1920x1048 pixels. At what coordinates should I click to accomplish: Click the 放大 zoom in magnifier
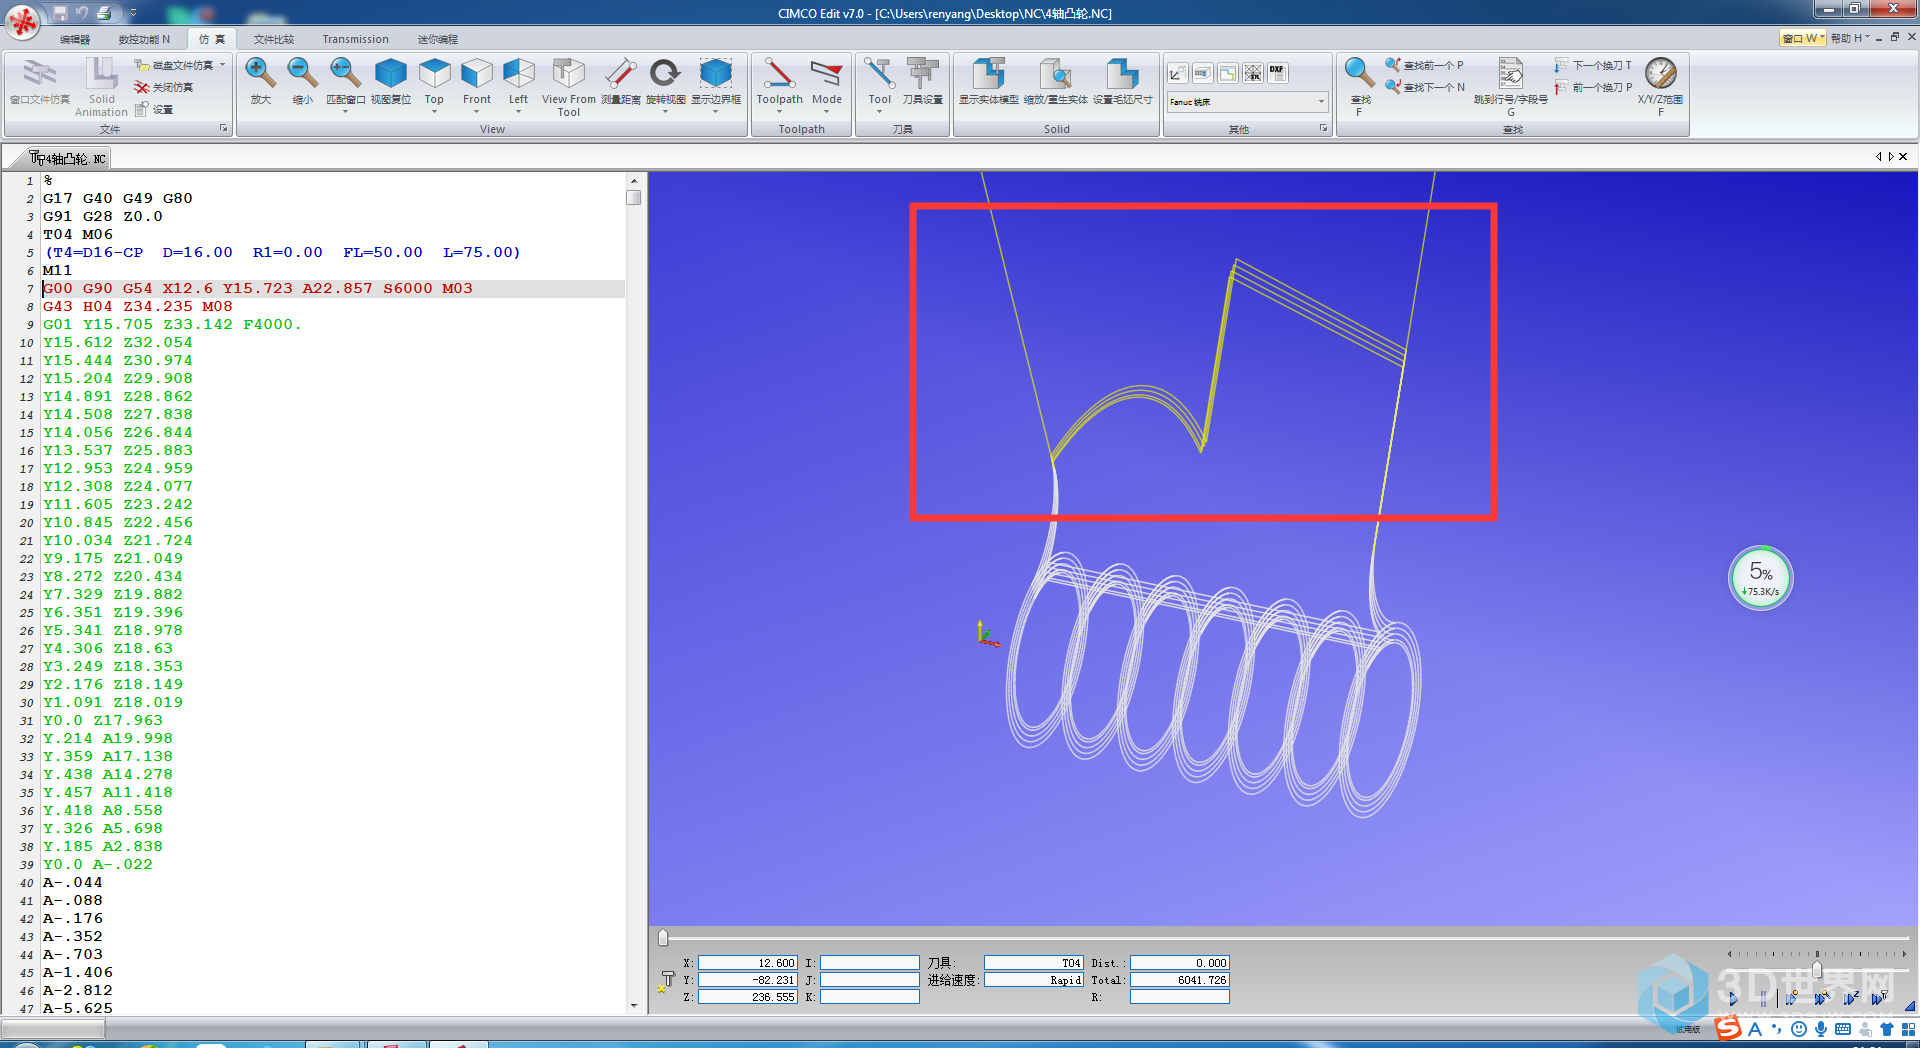pos(260,74)
